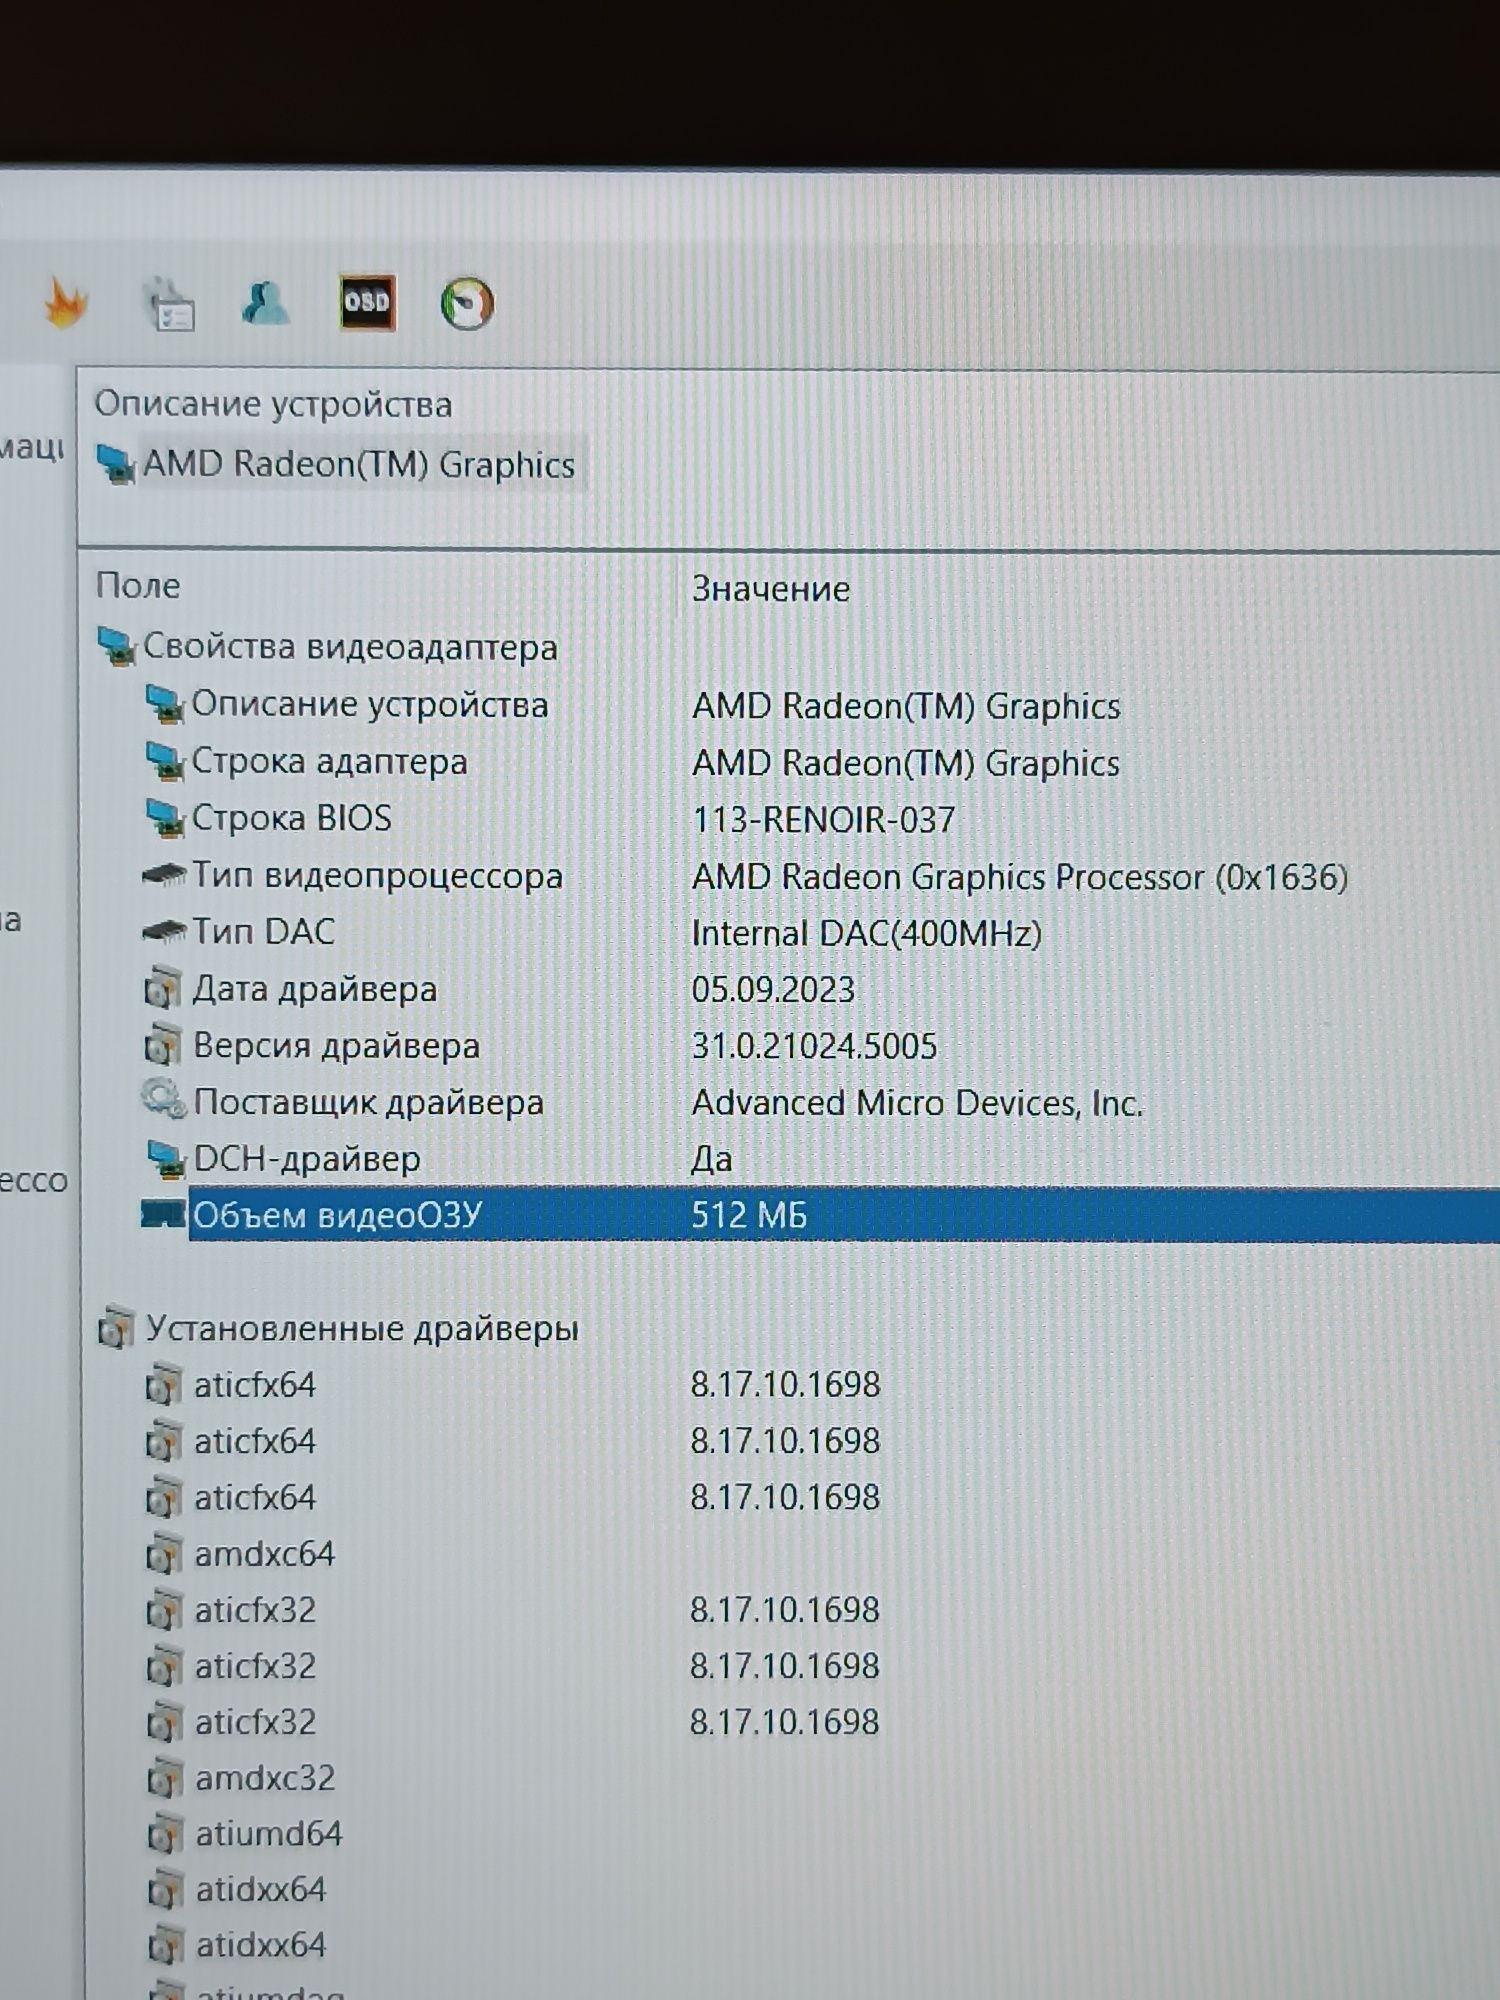The image size is (1500, 2000).
Task: Click the 05.09.2023 driver date value
Action: [773, 990]
